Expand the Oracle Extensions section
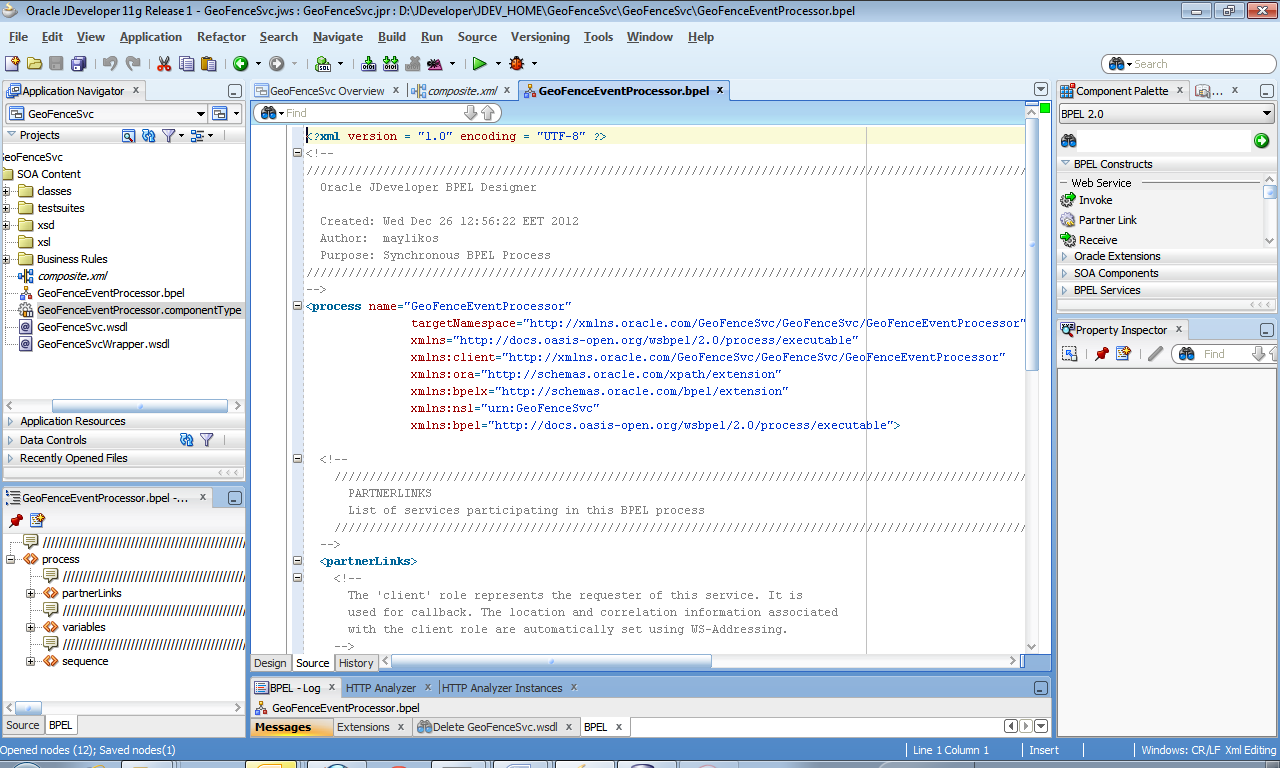The height and width of the screenshot is (768, 1280). coord(1066,256)
